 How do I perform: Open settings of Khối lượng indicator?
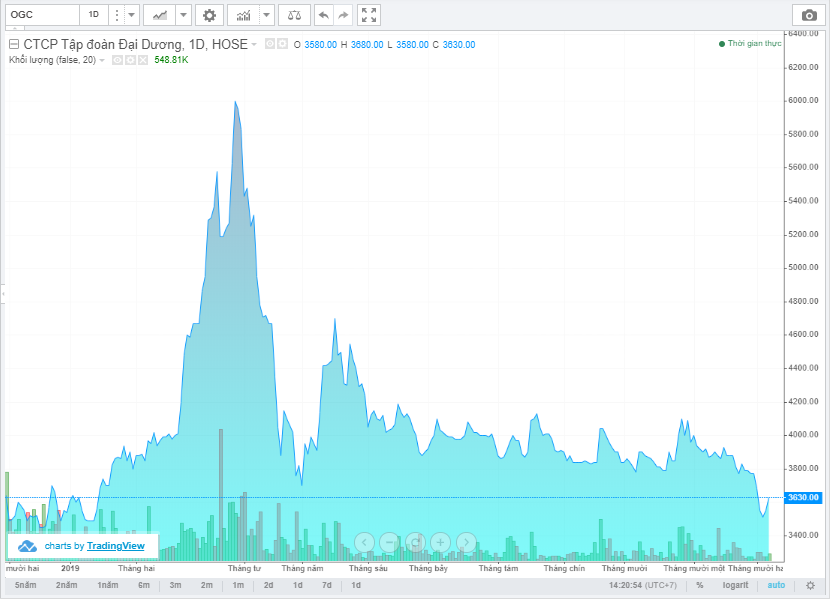coord(130,60)
